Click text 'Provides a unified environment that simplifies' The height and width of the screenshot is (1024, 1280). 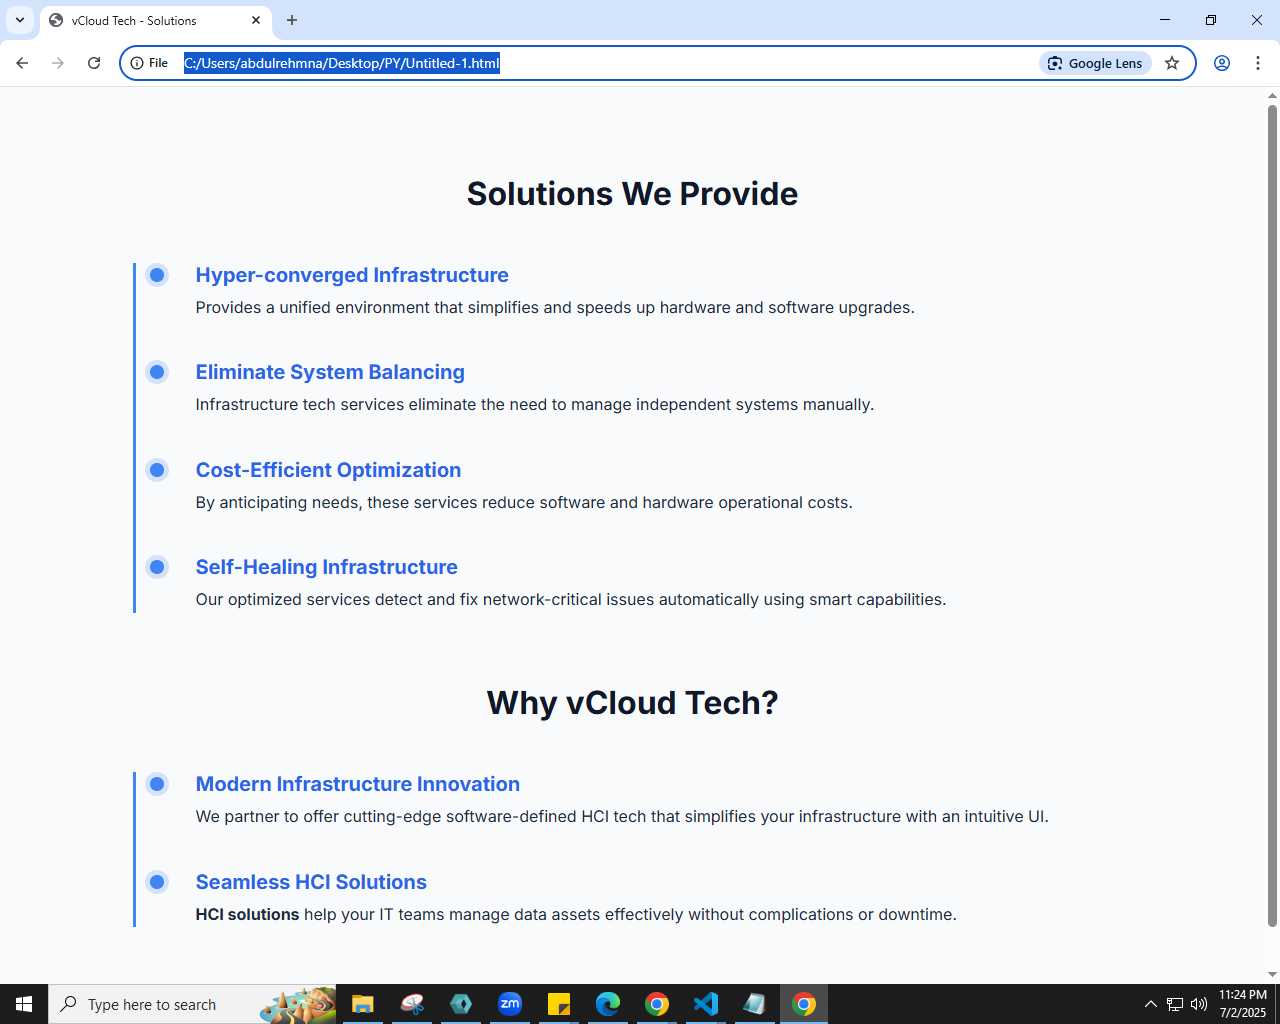(x=367, y=307)
